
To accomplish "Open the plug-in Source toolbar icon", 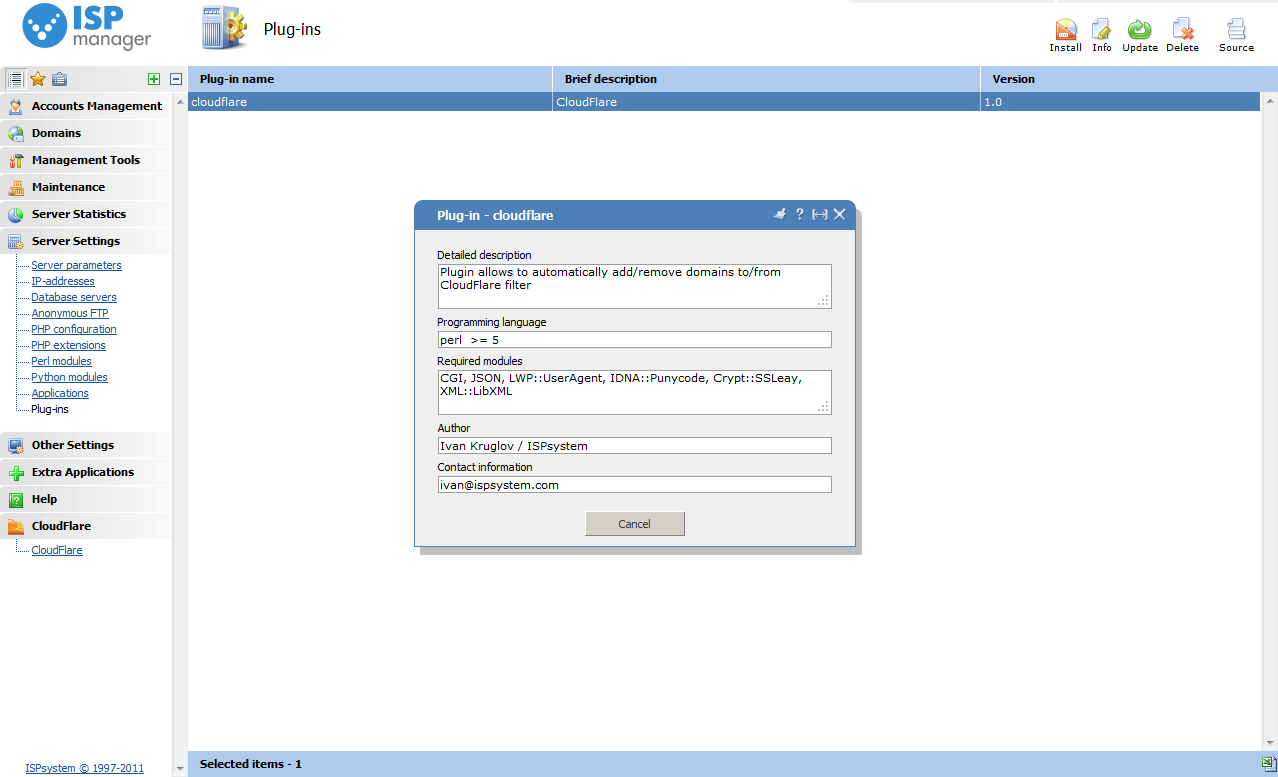I will [x=1236, y=35].
